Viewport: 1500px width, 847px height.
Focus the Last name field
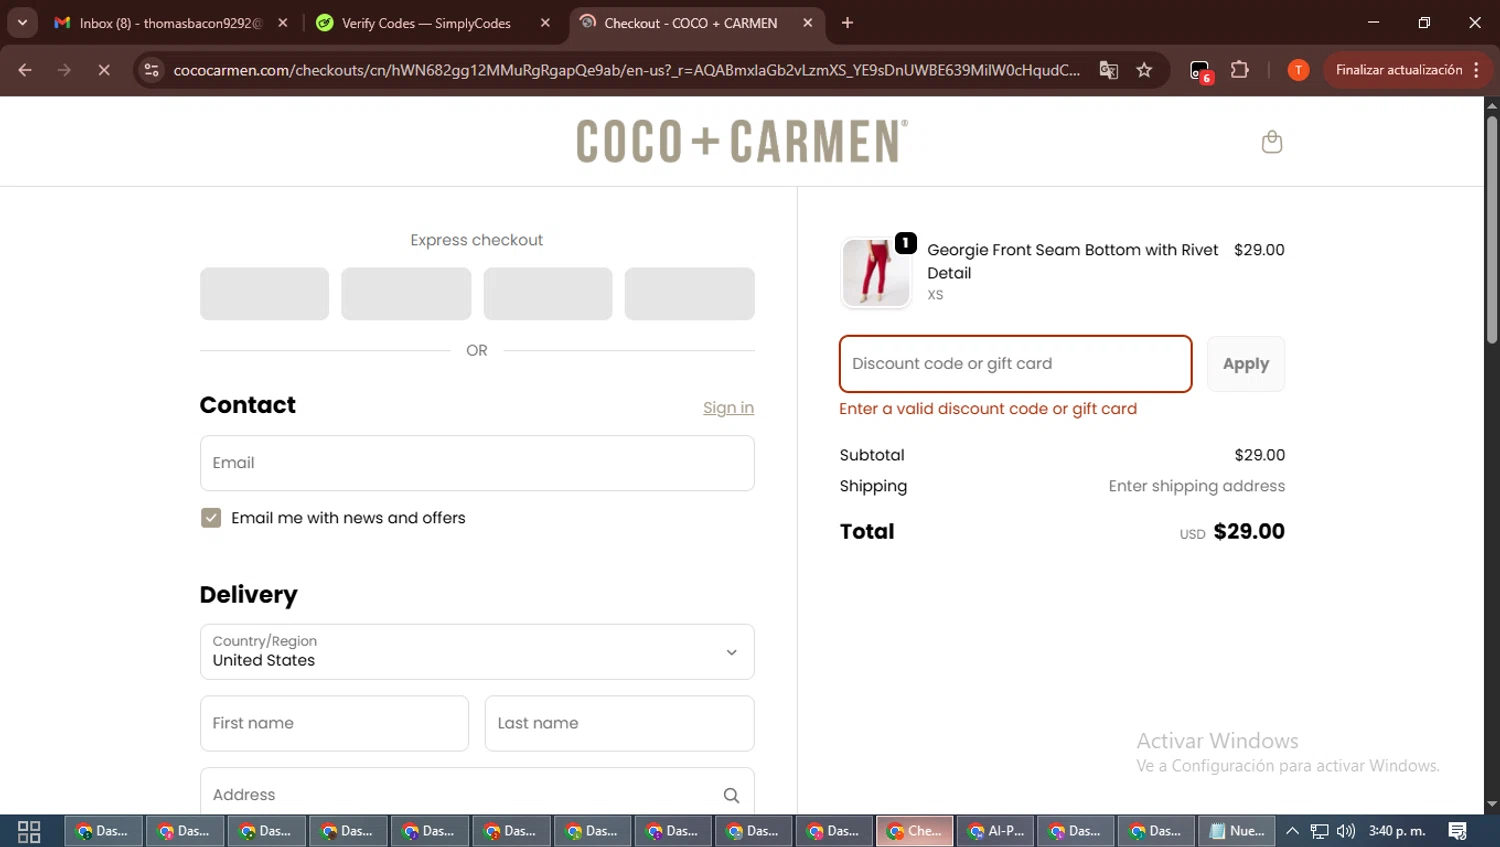[619, 723]
